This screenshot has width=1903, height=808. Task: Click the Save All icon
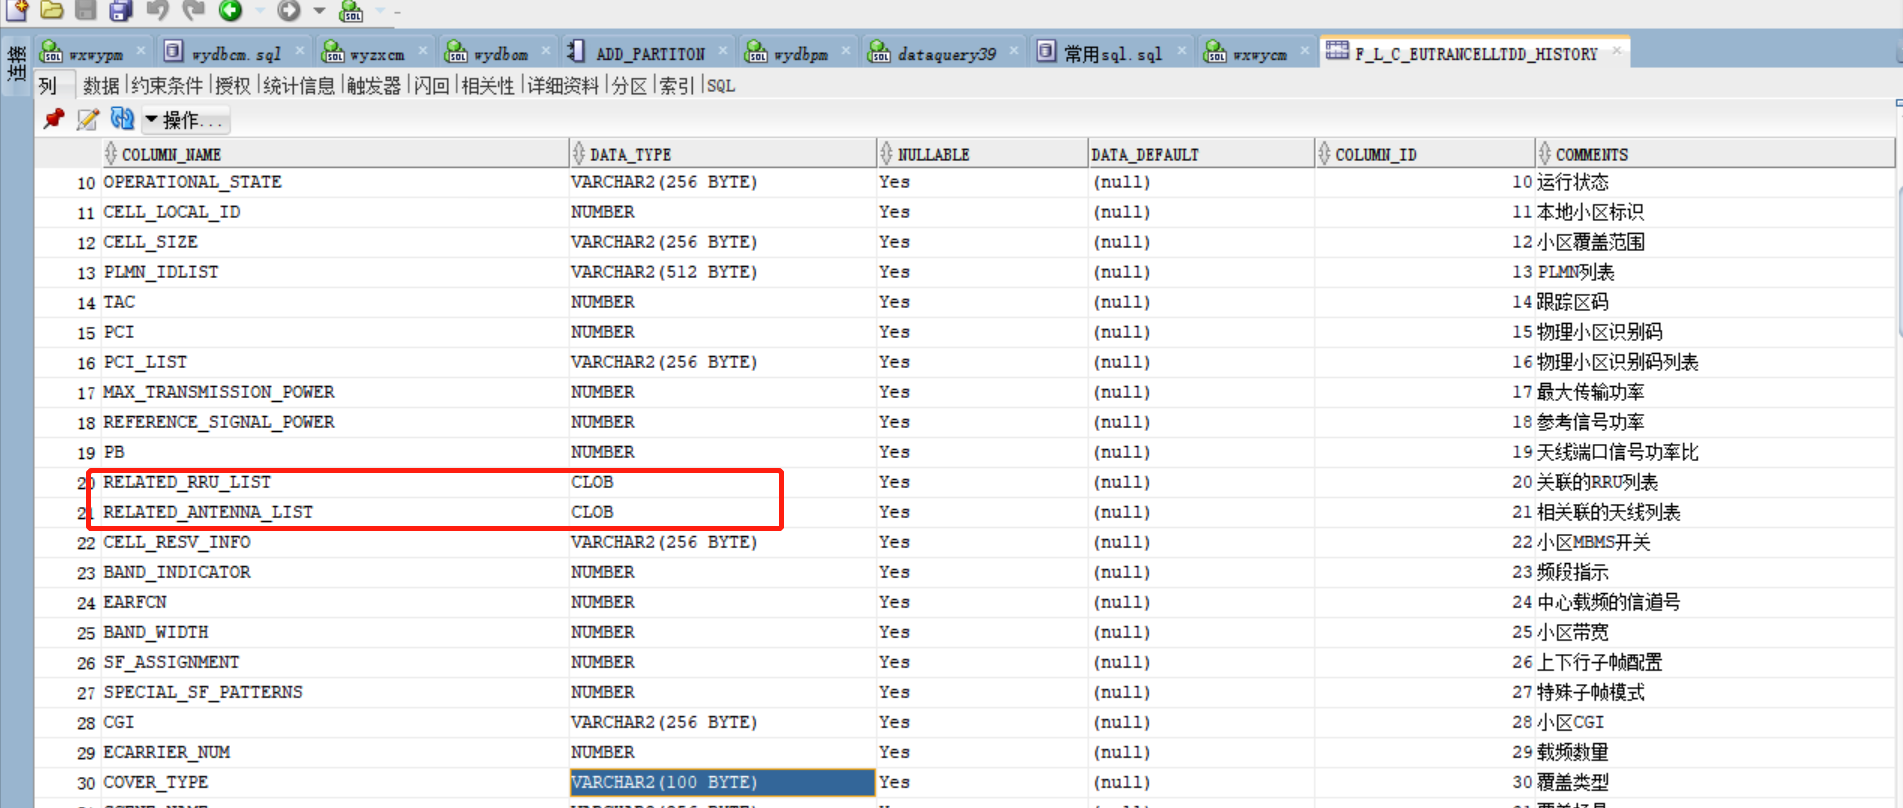click(121, 10)
